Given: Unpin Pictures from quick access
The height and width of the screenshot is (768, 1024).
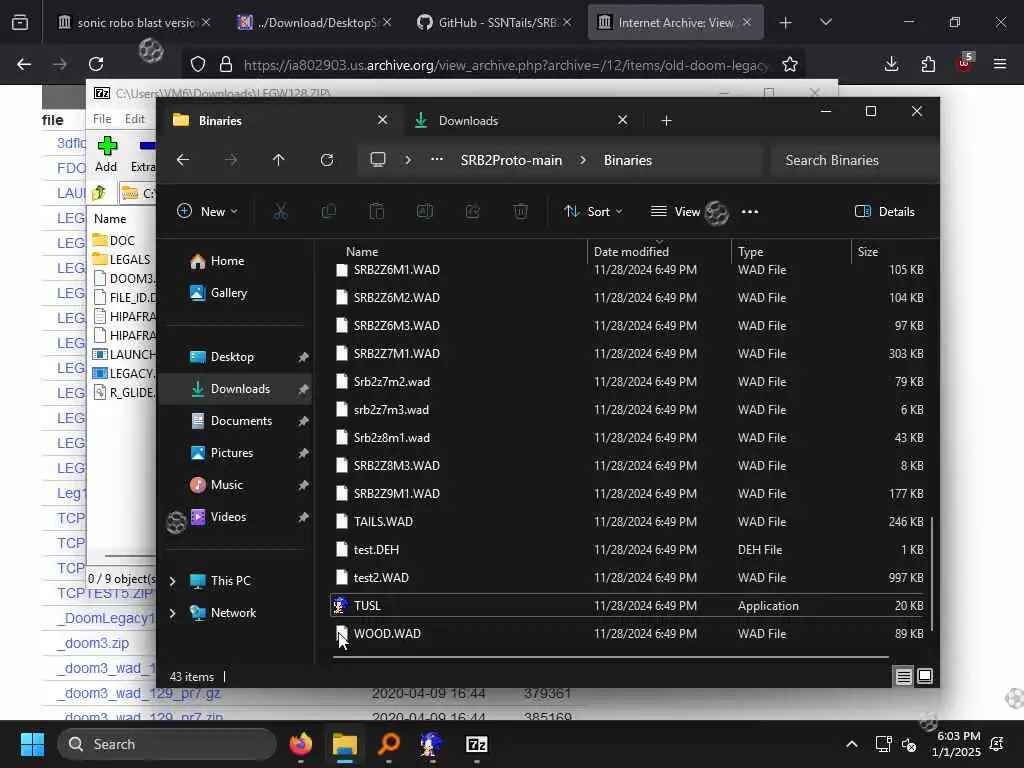Looking at the screenshot, I should [x=303, y=453].
